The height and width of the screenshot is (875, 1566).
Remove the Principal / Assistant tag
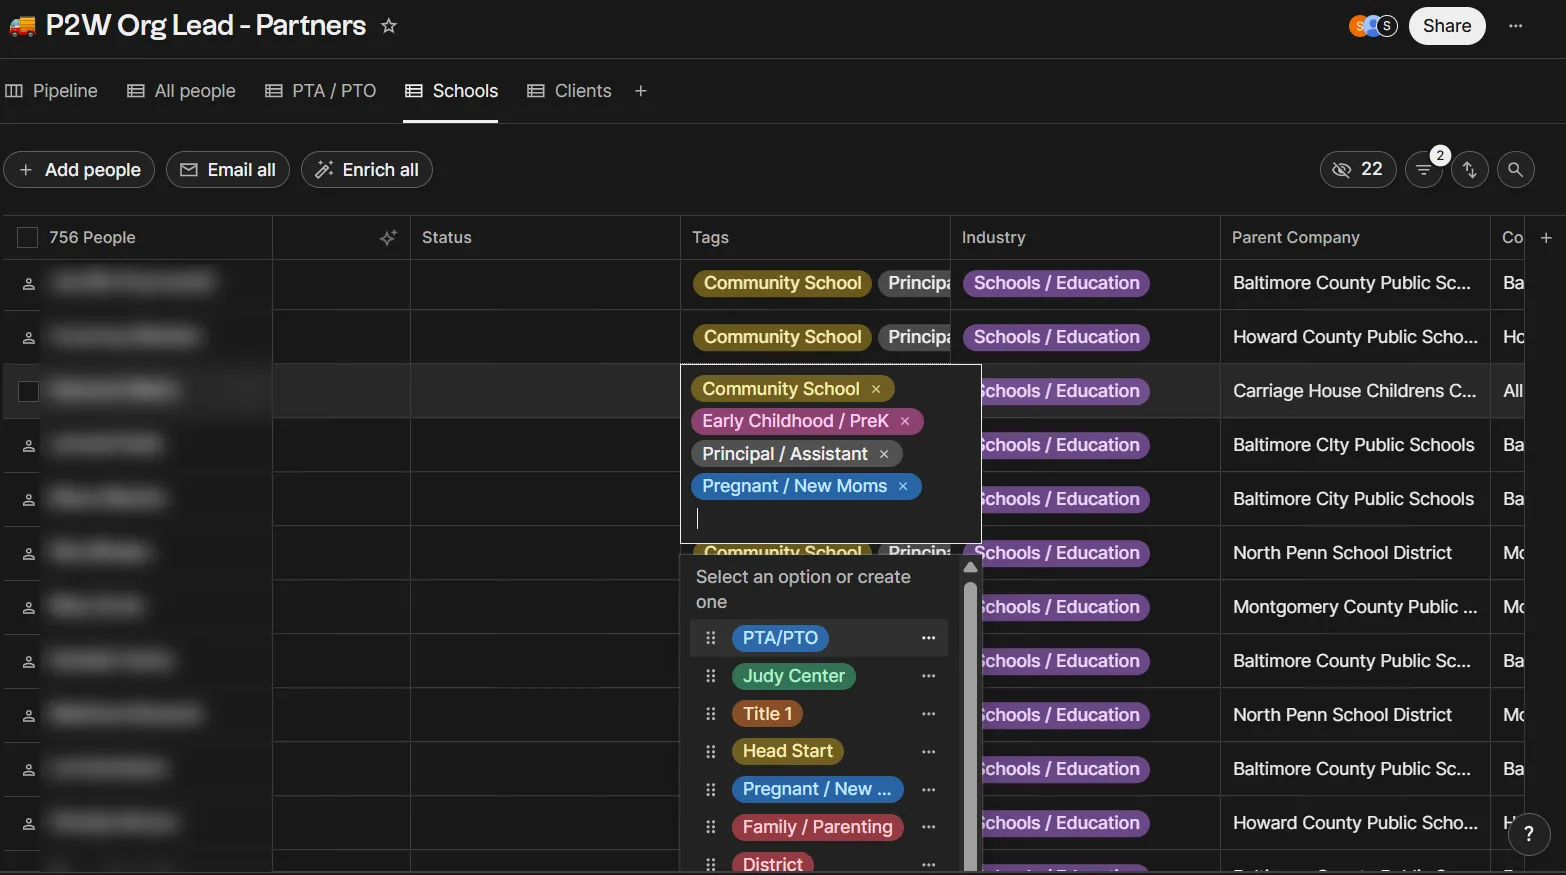(x=884, y=454)
